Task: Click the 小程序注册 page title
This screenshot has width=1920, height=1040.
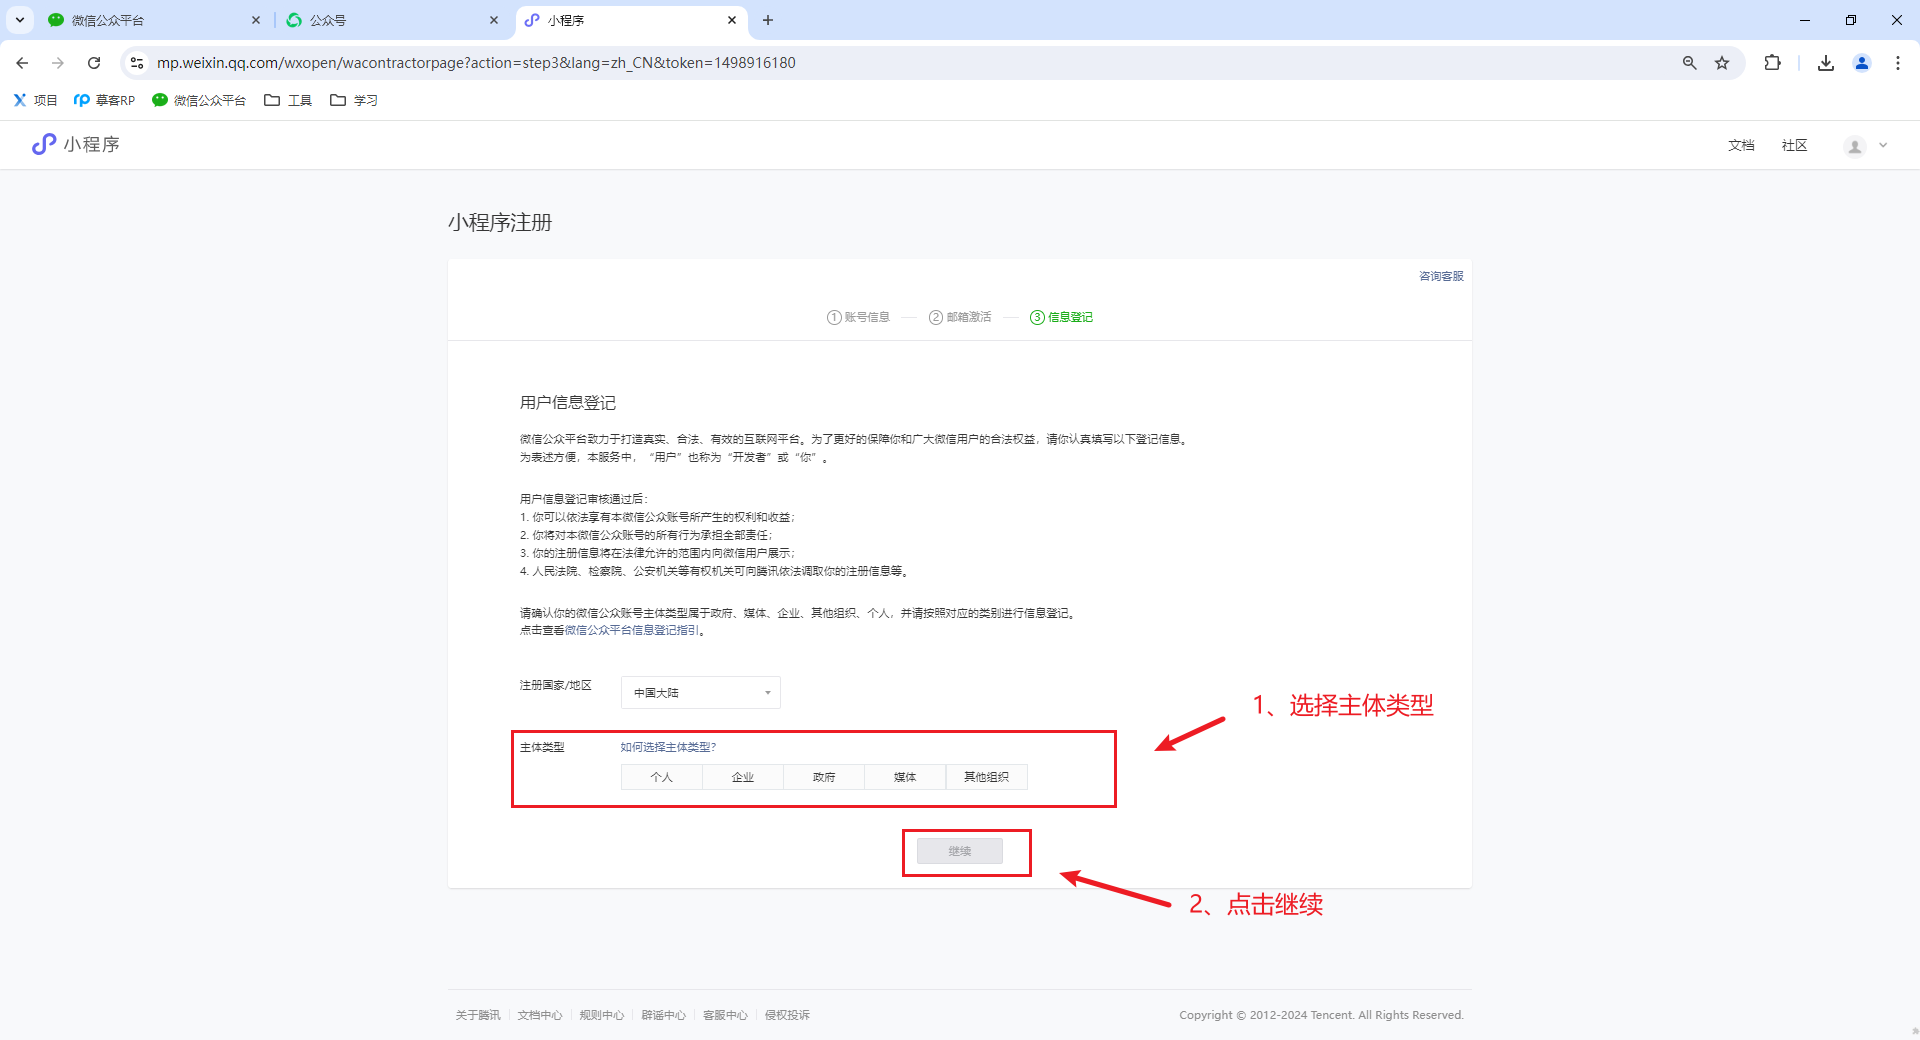Action: pos(500,223)
